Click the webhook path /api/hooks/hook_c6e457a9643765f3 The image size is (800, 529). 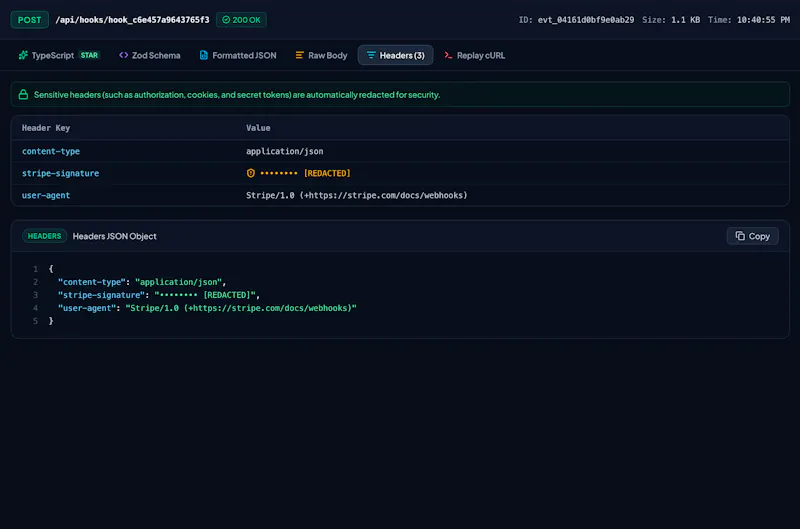click(132, 20)
